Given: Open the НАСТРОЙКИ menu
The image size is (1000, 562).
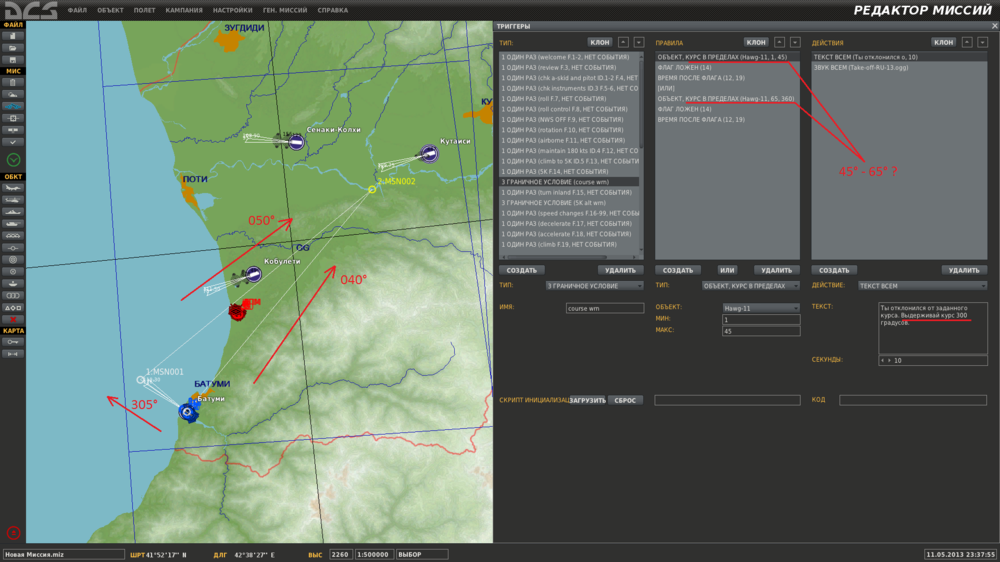Looking at the screenshot, I should 232,10.
